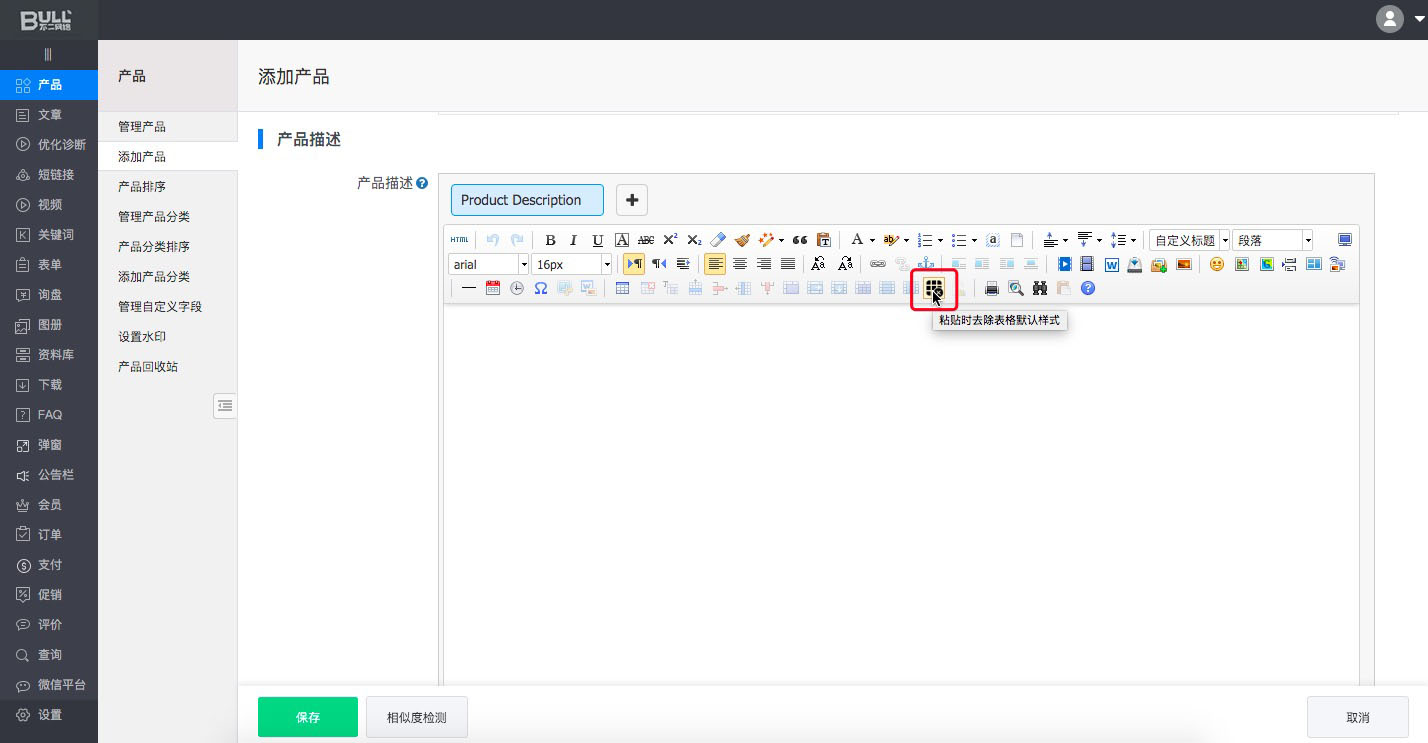
Task: Select the Product Description tab
Action: 527,200
